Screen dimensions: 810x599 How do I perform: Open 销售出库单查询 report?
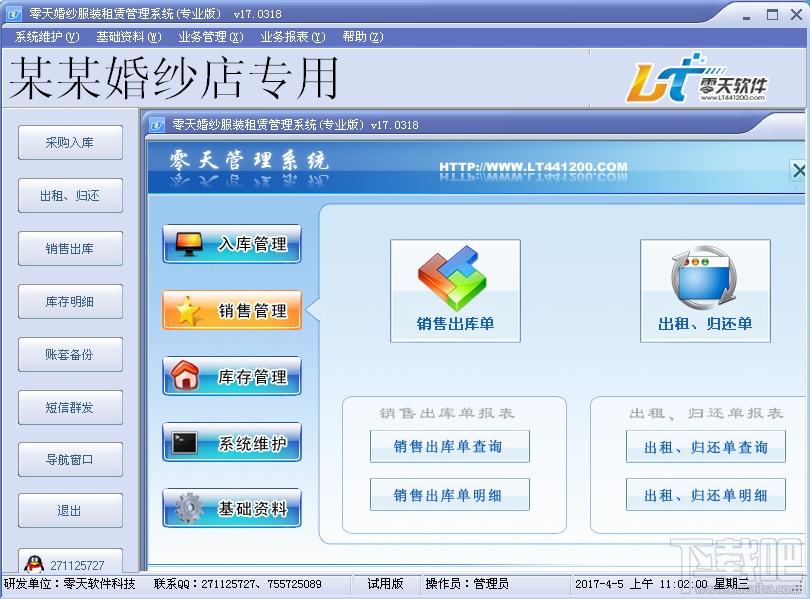tap(449, 446)
